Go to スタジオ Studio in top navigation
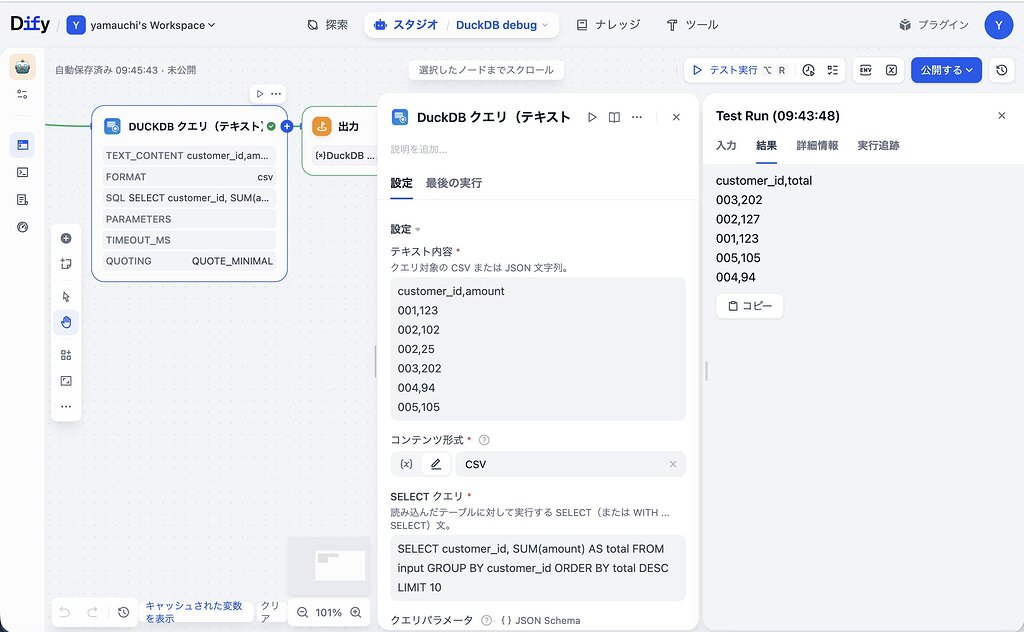 [406, 25]
